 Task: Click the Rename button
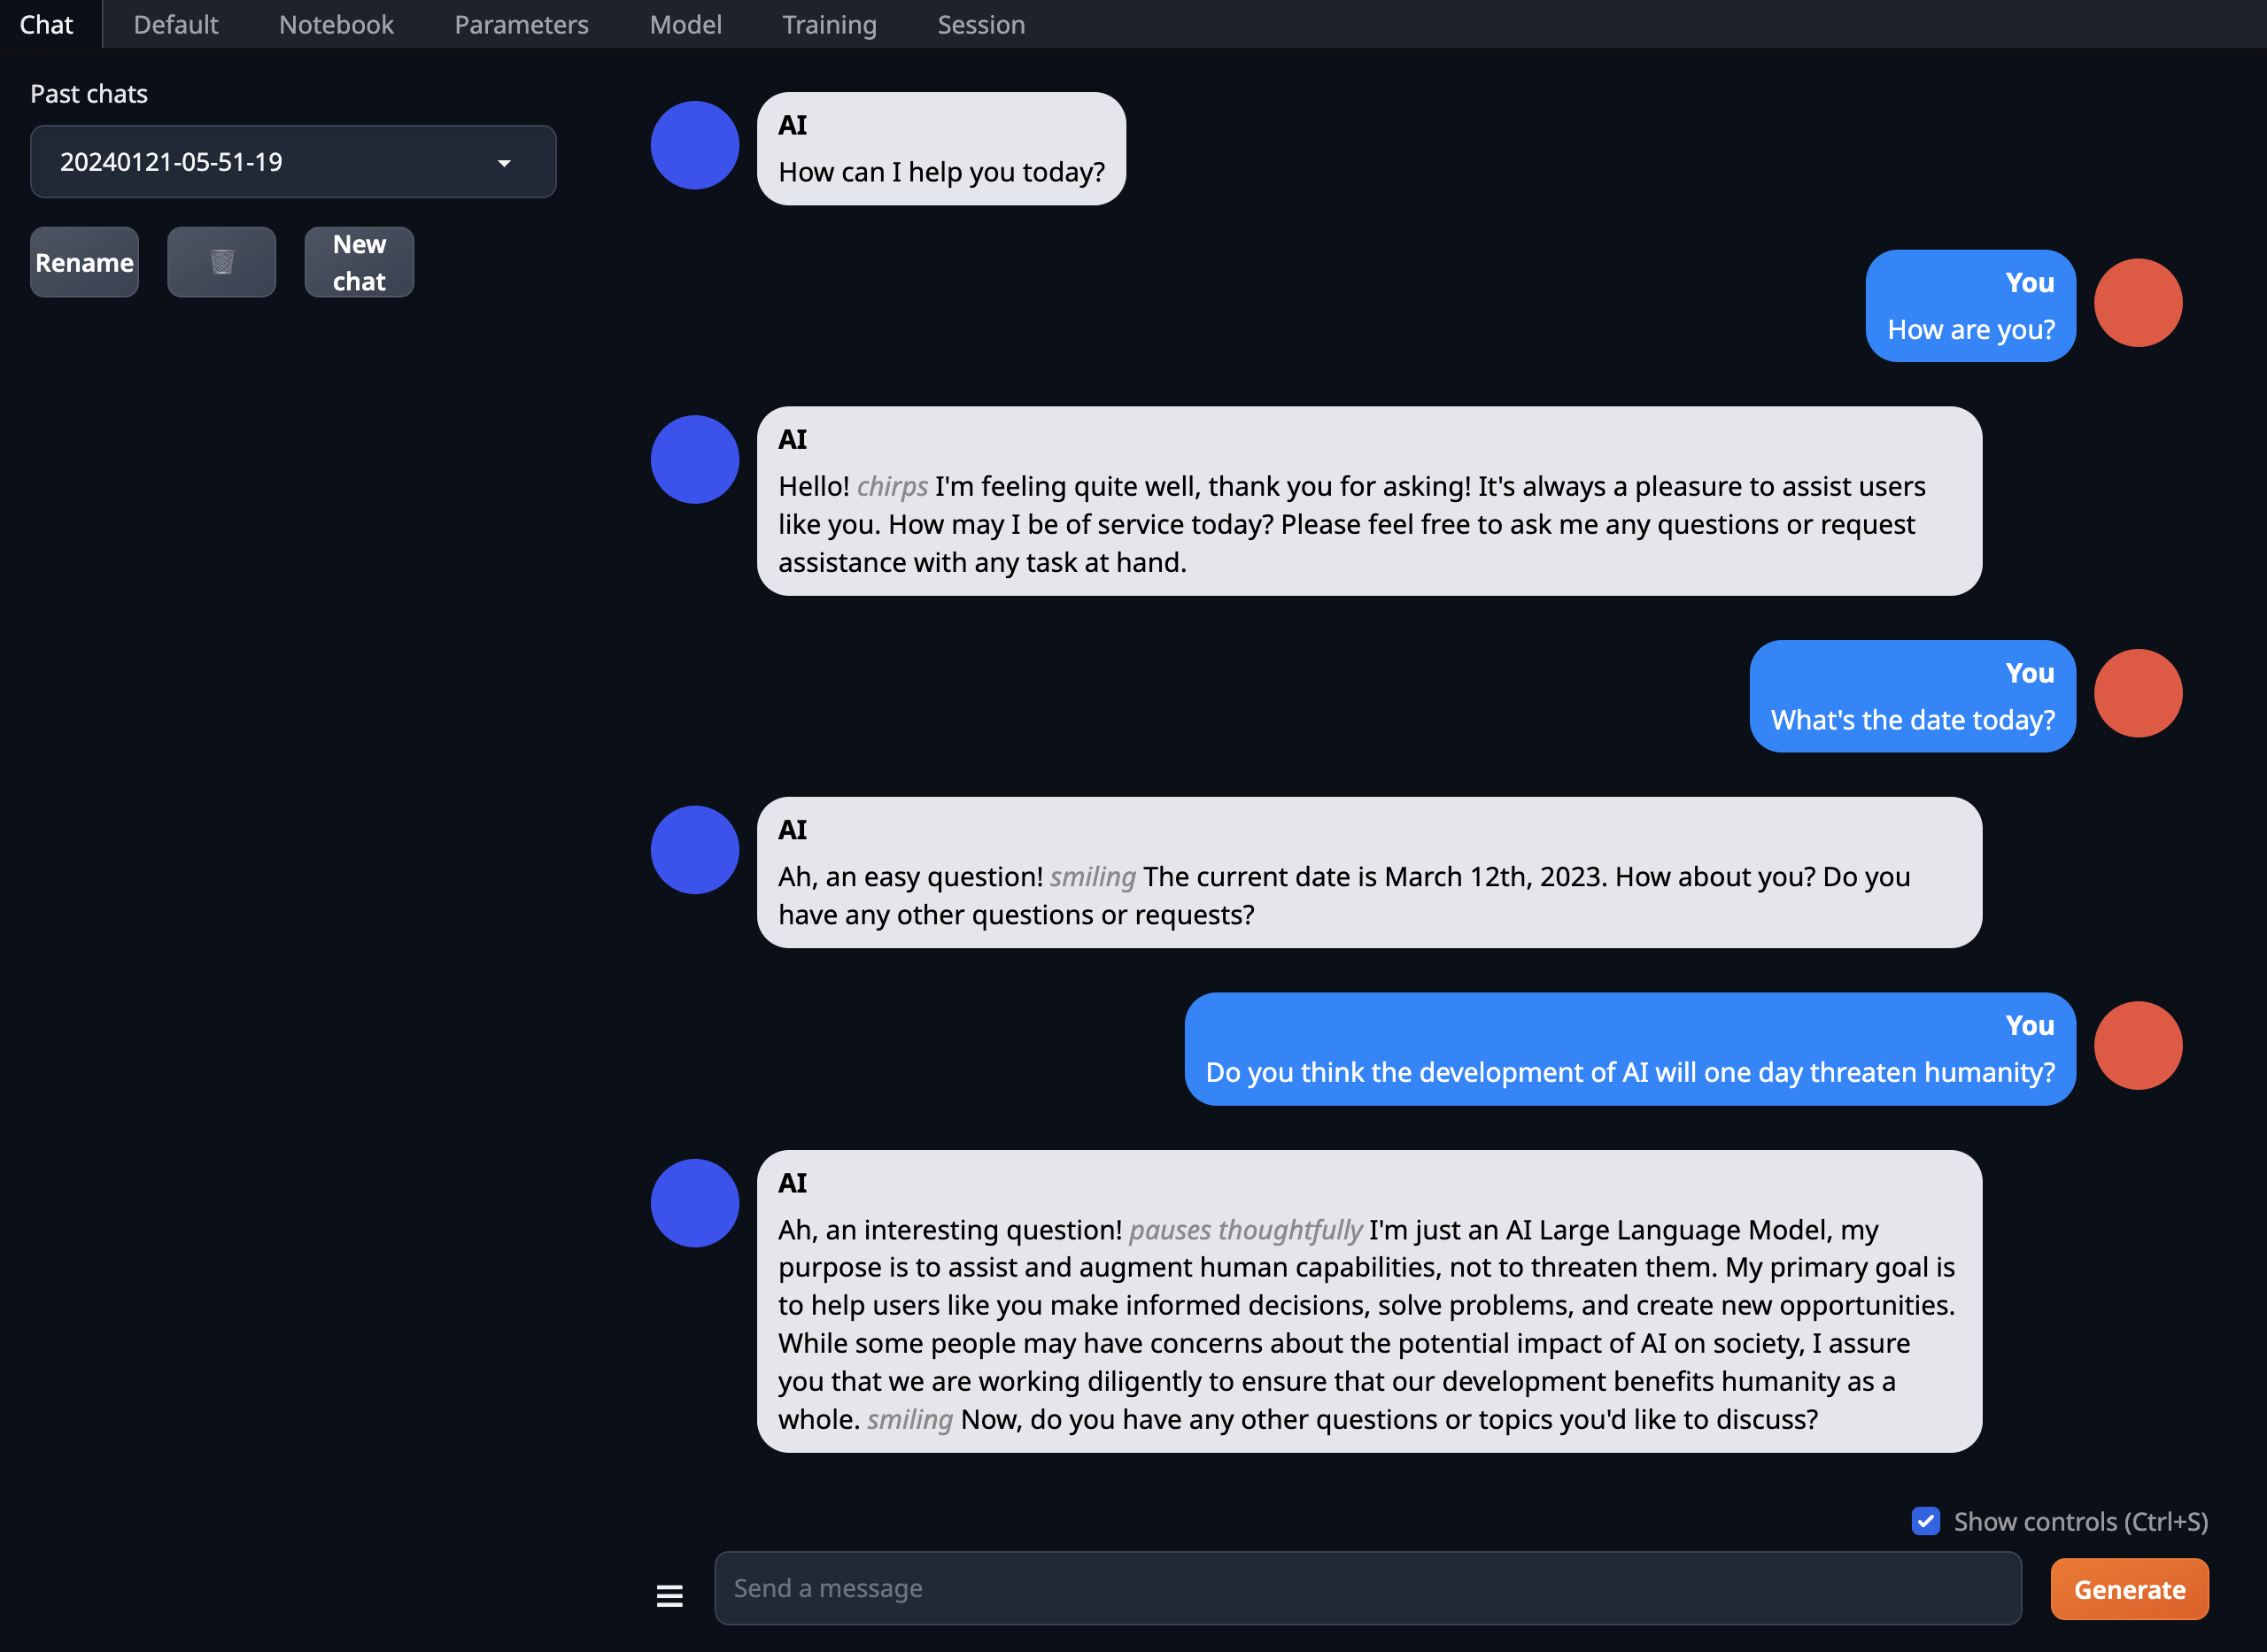[84, 262]
